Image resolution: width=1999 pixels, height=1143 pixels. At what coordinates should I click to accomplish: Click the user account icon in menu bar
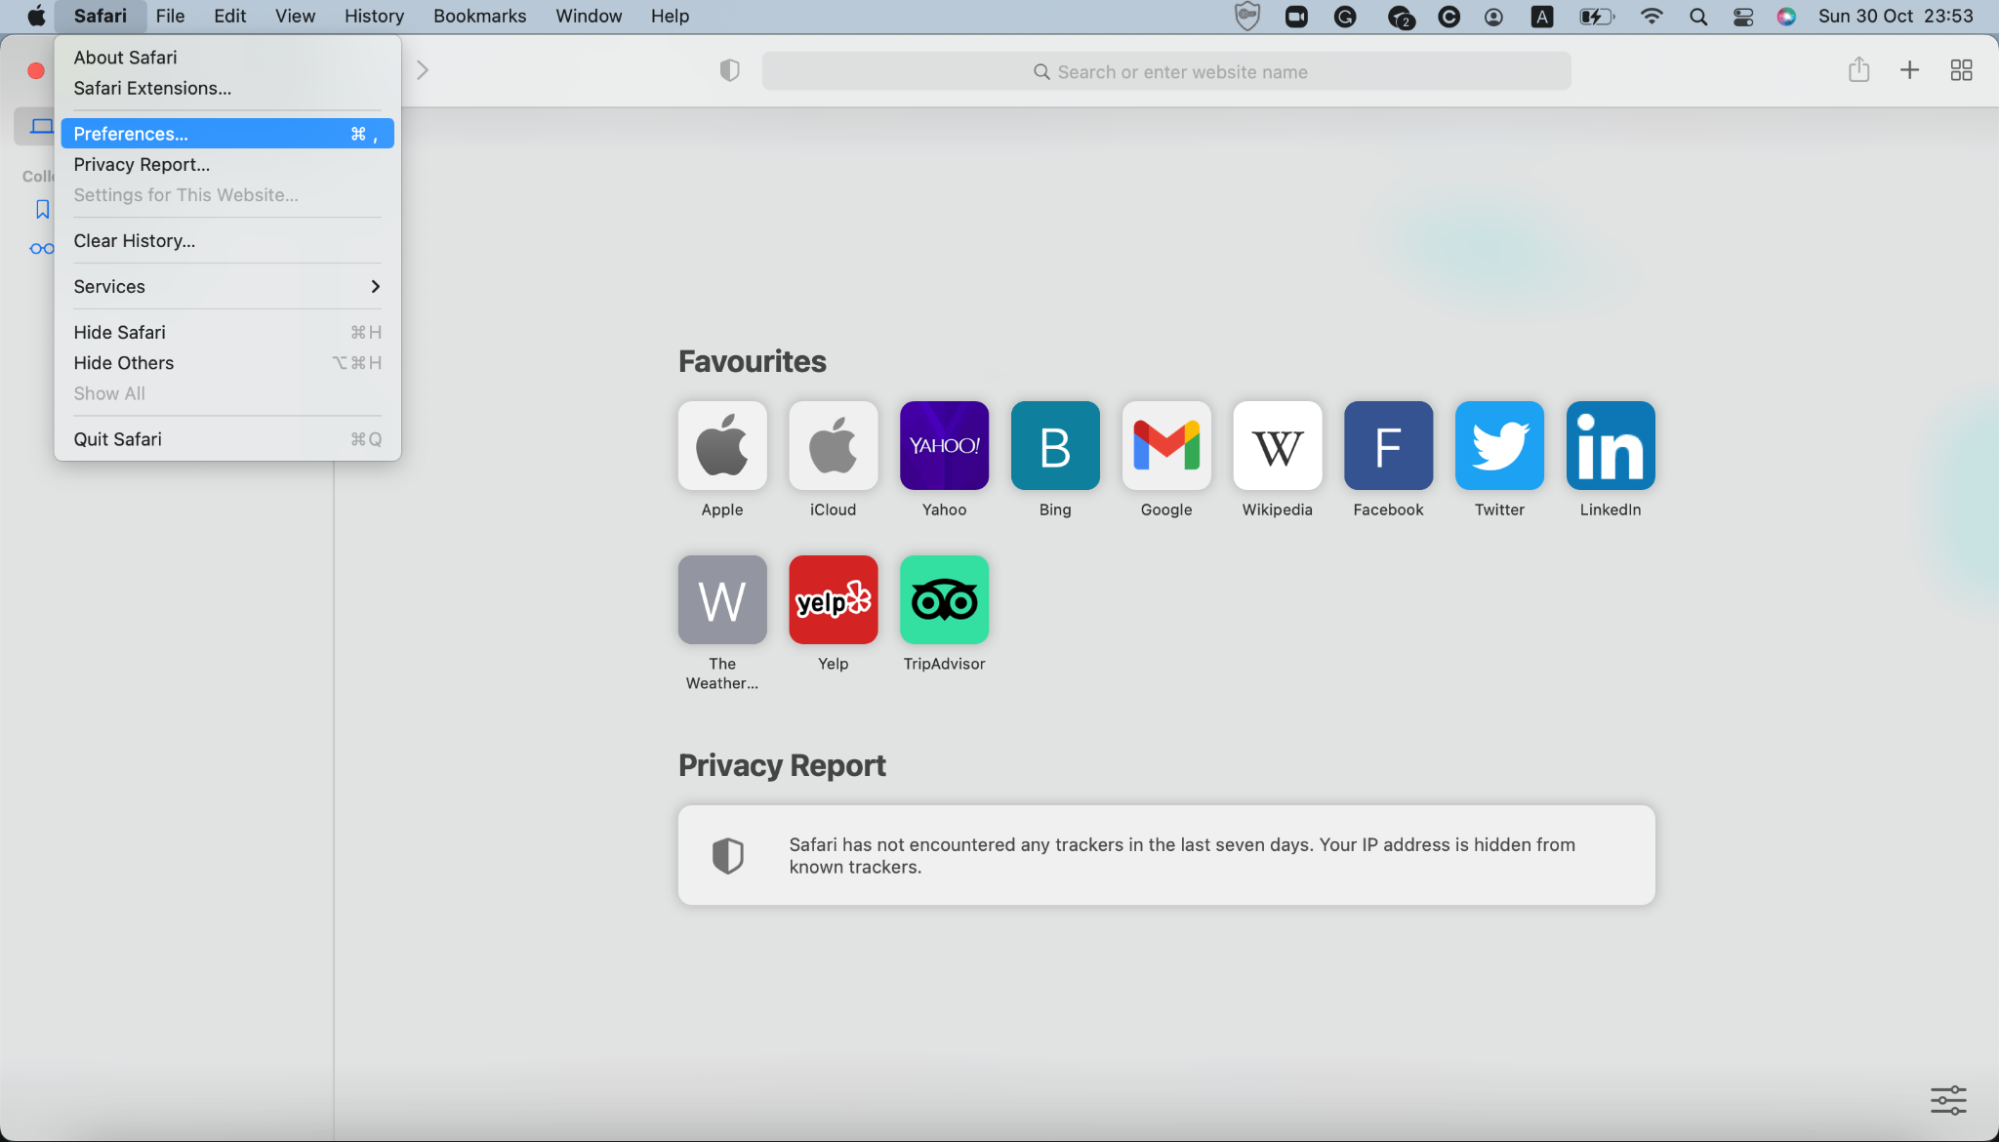point(1494,16)
